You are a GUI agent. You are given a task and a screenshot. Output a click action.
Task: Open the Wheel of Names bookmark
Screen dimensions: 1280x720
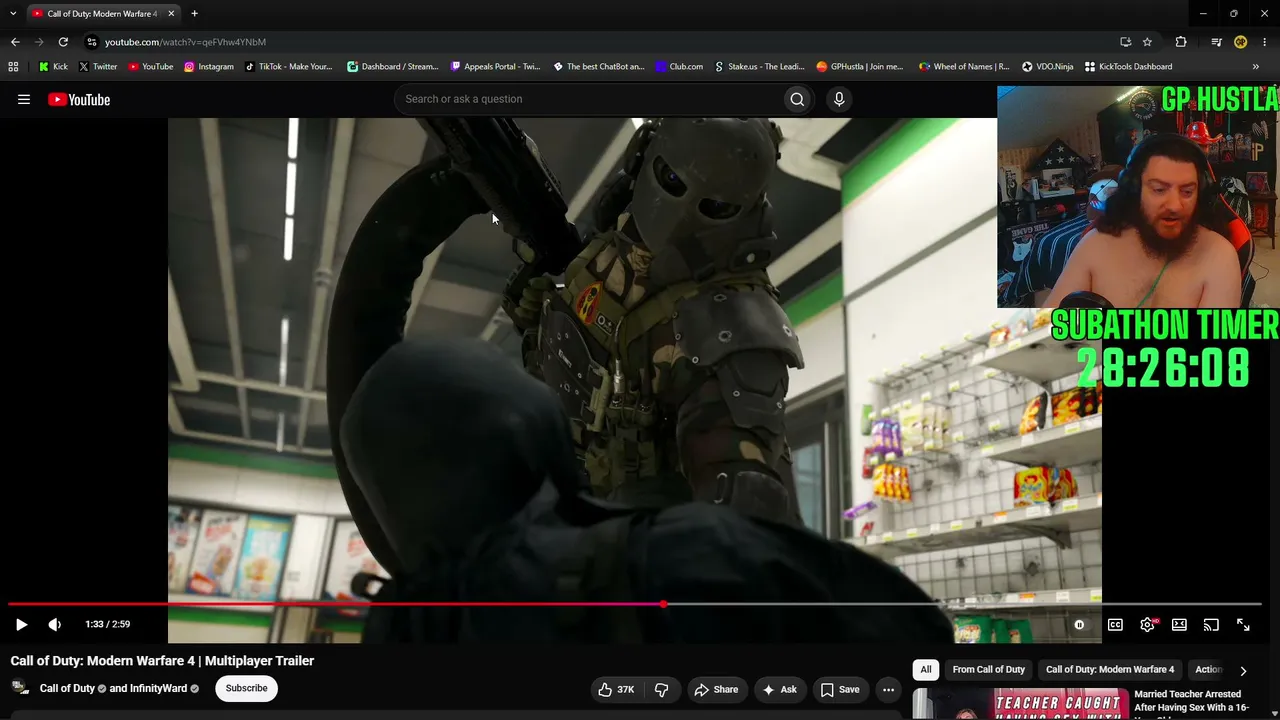click(963, 67)
